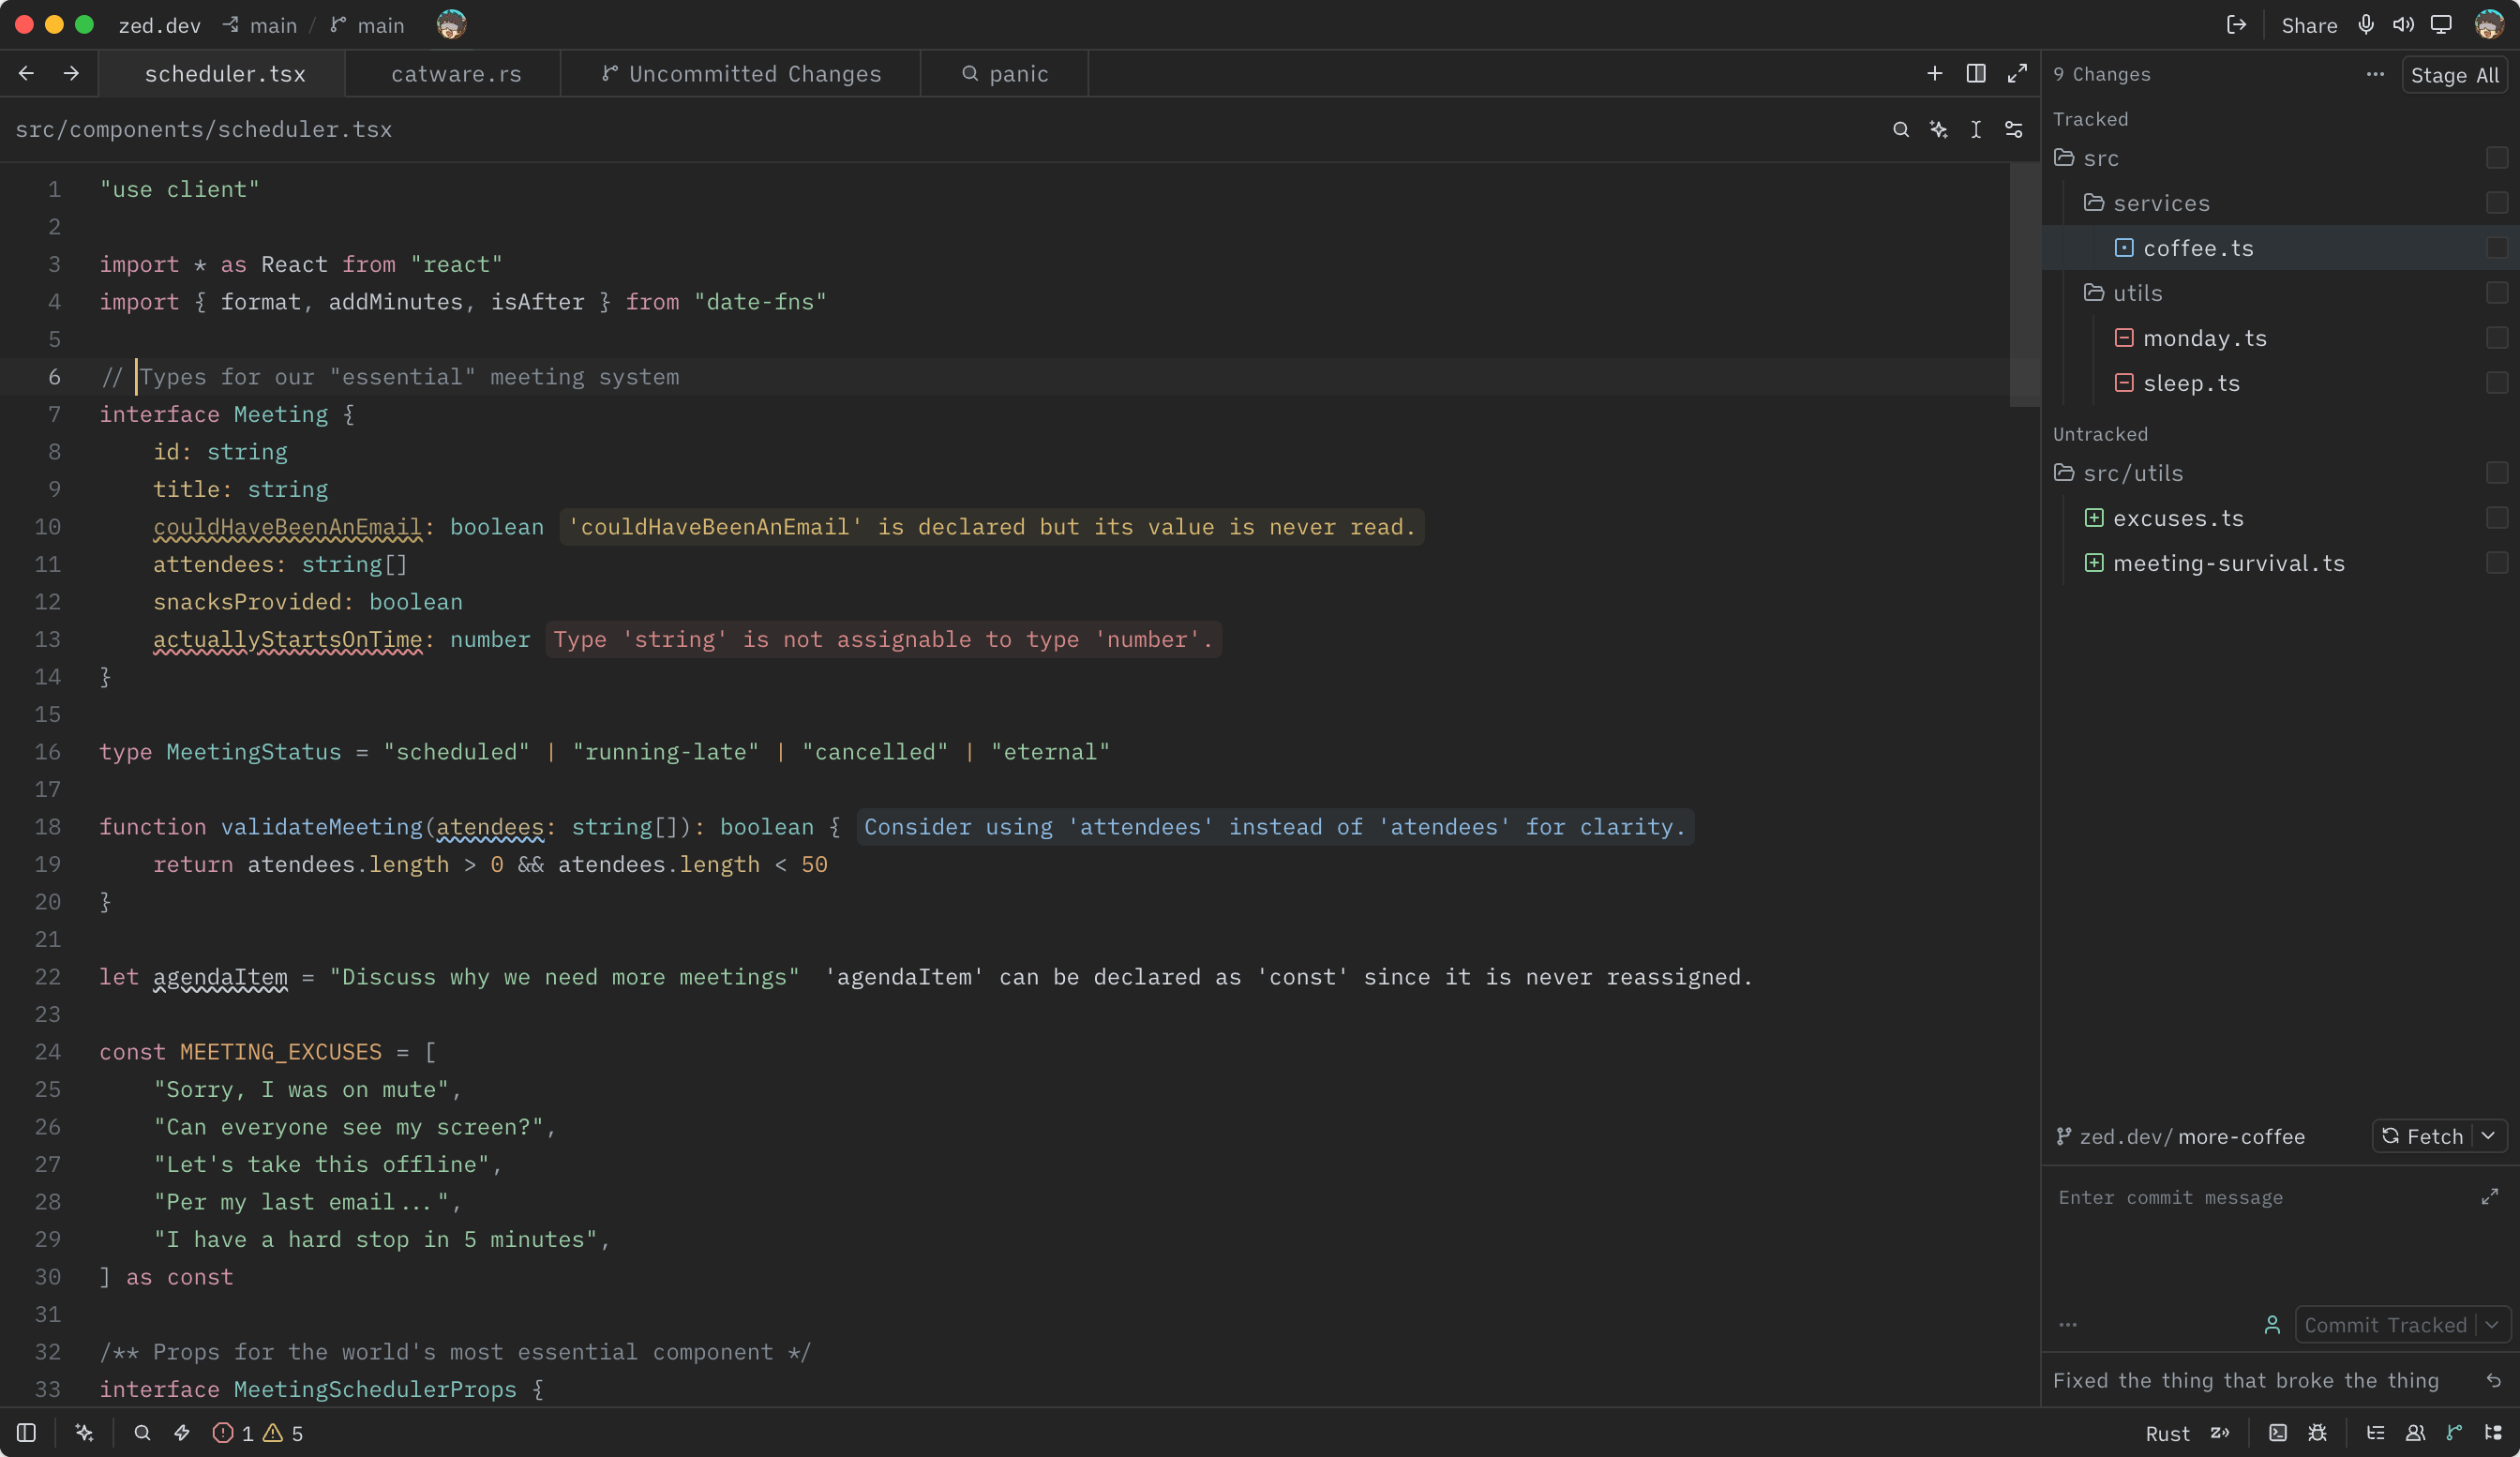2520x1457 pixels.
Task: Click the Fetch button
Action: [x=2422, y=1136]
